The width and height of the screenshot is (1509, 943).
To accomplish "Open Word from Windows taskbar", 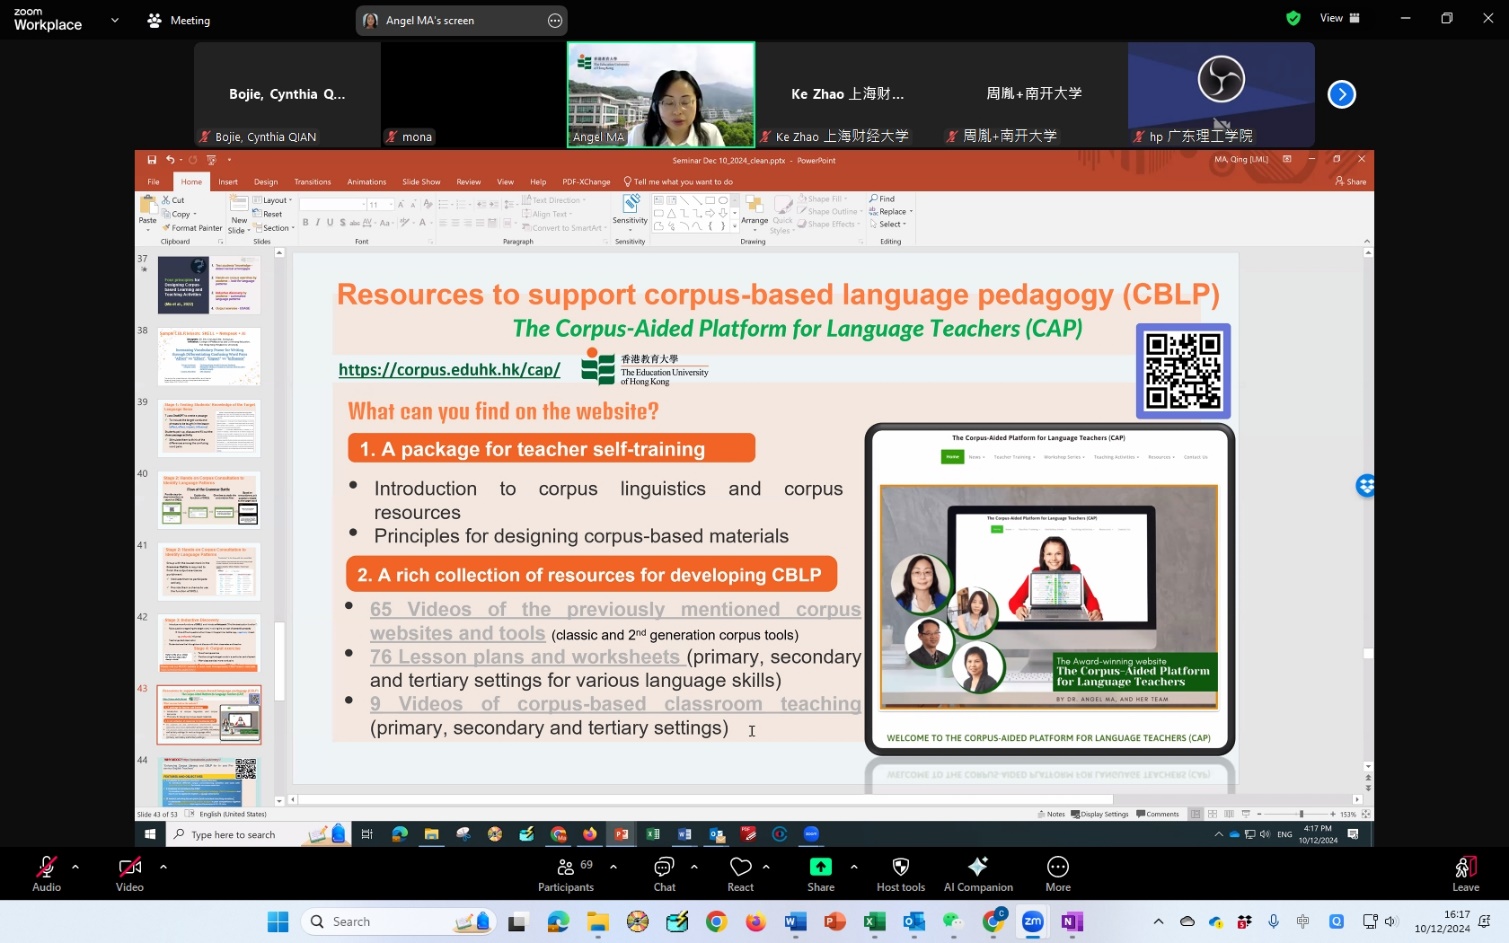I will coord(796,922).
